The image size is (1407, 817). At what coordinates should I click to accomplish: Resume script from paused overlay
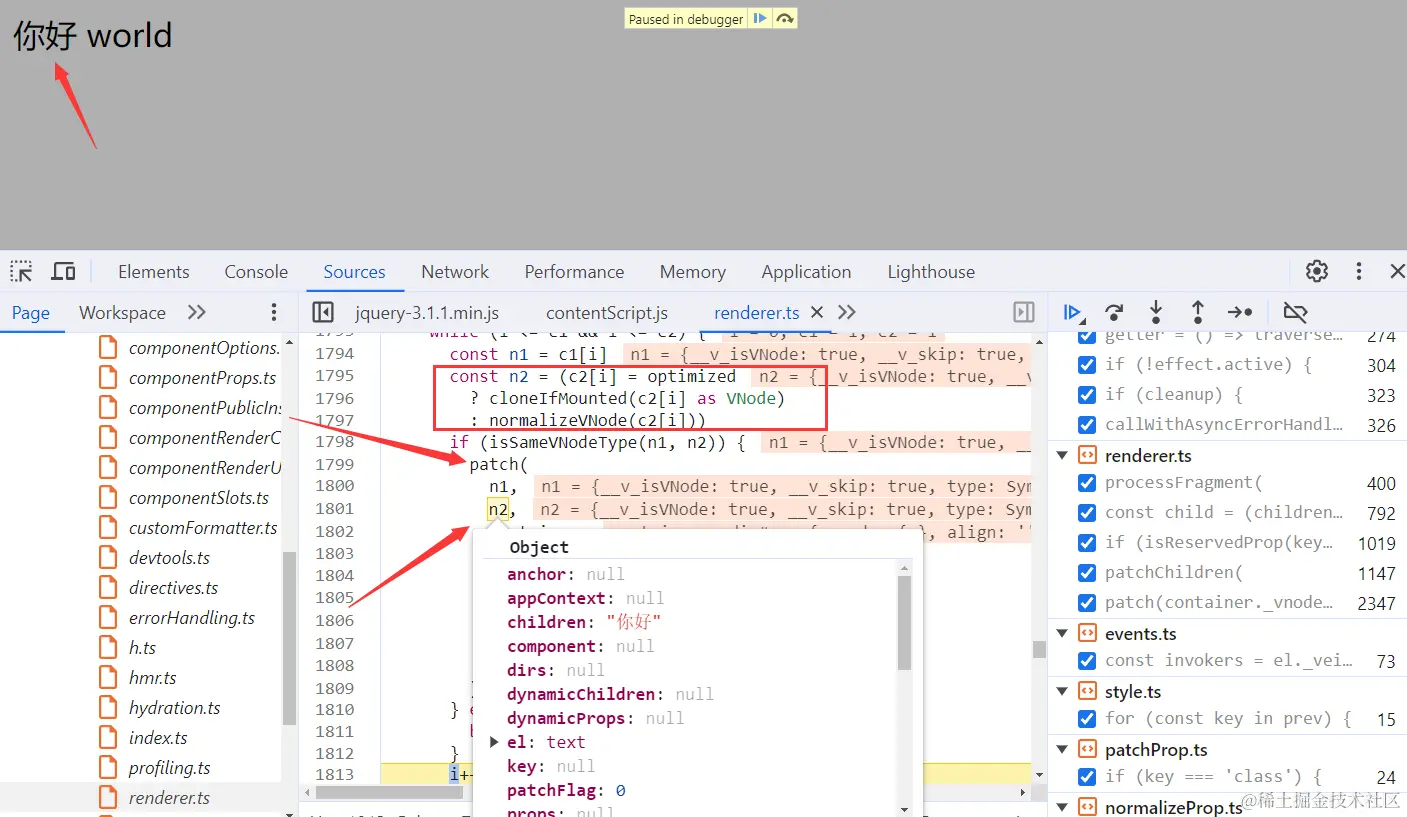[x=760, y=18]
